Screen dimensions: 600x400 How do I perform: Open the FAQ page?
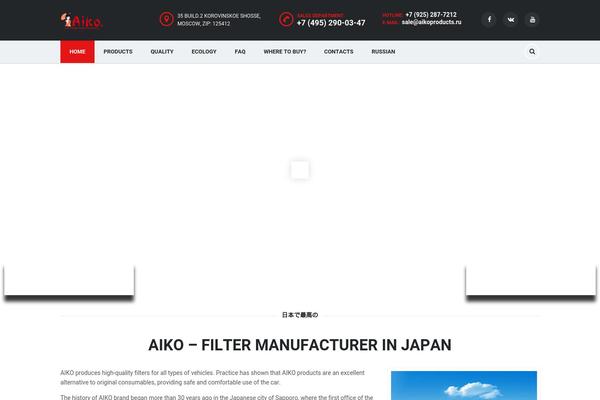pos(240,51)
